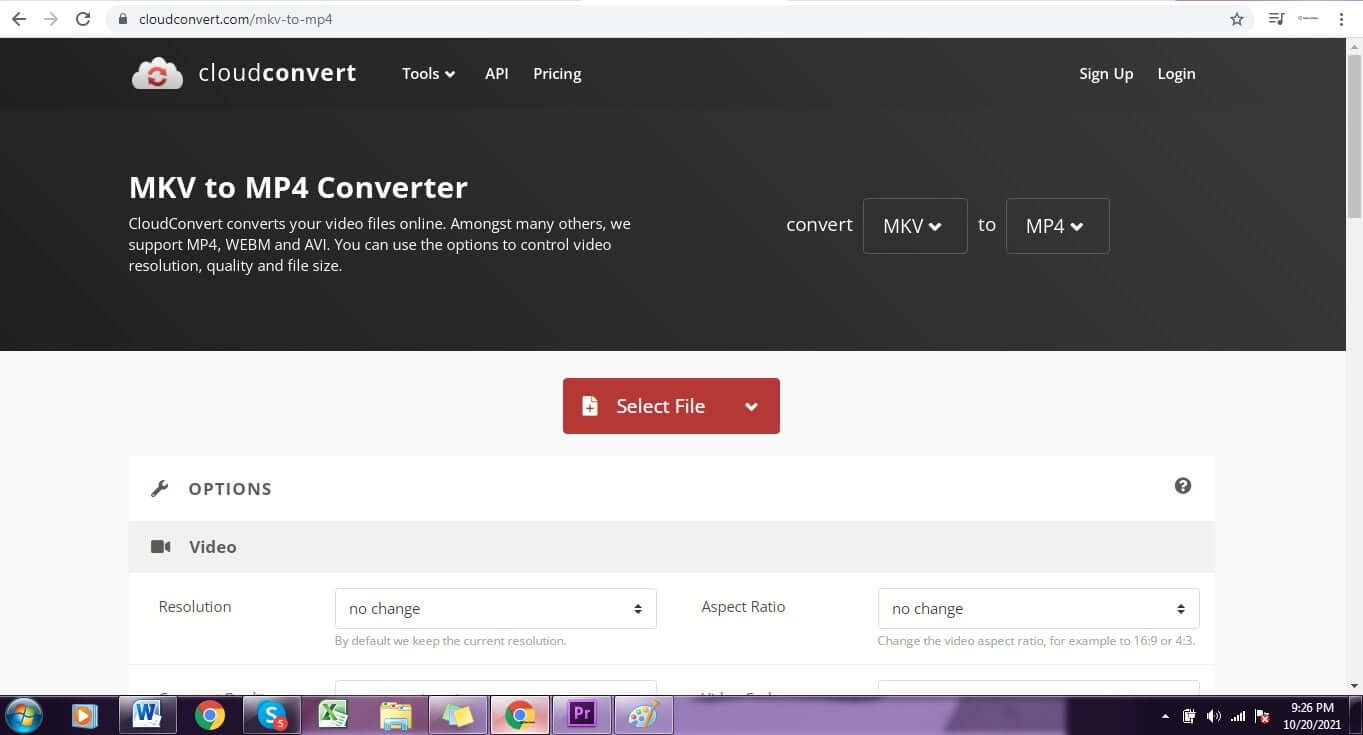Open the Windows Start button
This screenshot has width=1363, height=735.
(23, 715)
